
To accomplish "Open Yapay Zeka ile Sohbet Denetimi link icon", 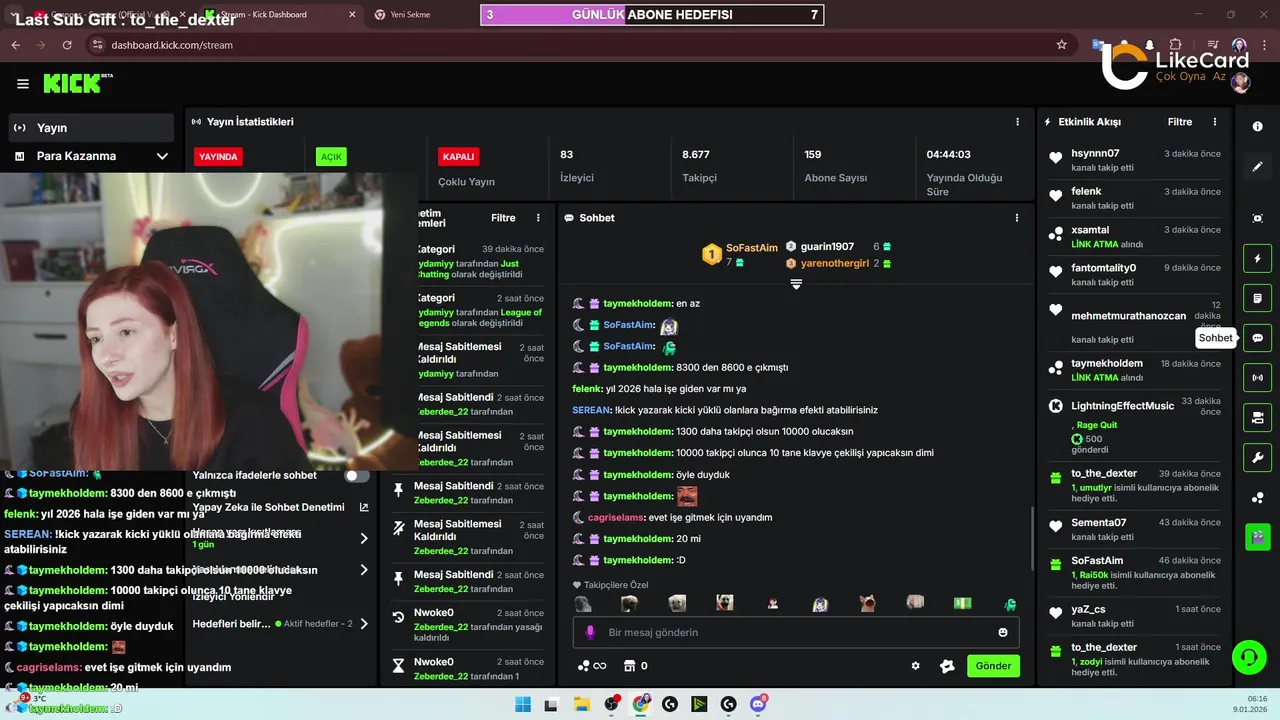I will point(364,508).
